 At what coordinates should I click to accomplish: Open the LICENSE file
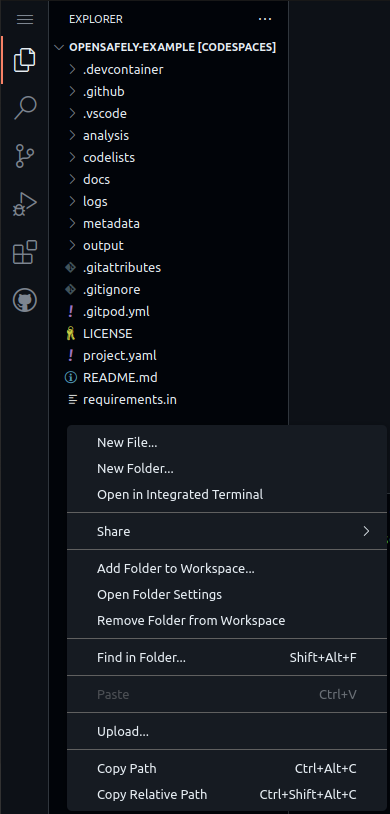[169, 333]
